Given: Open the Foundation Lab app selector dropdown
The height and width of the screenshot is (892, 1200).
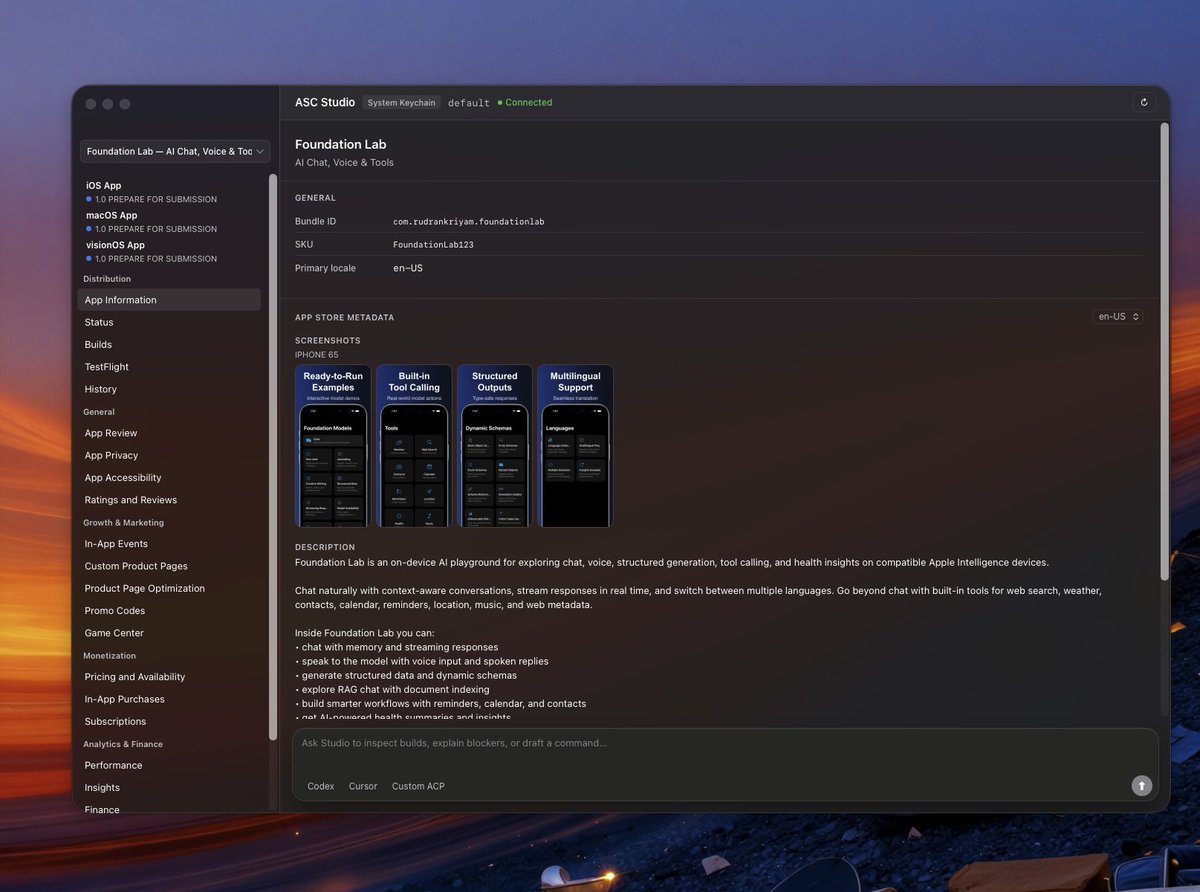Looking at the screenshot, I should (x=175, y=151).
